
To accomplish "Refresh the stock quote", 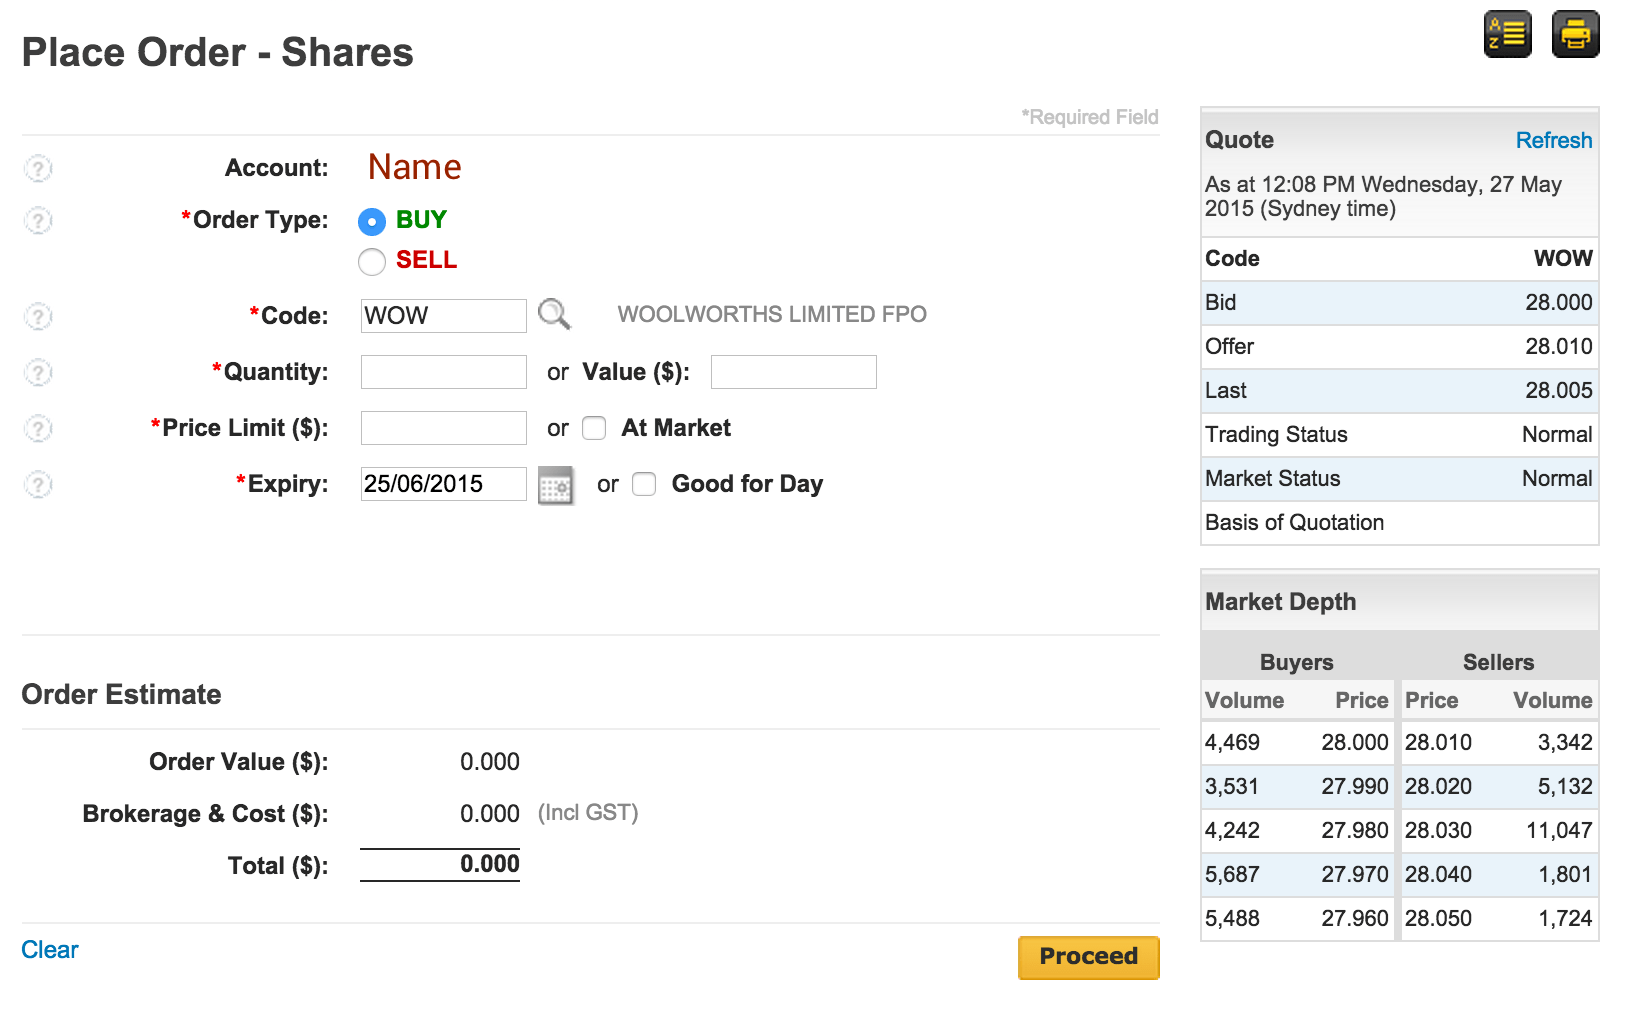I will click(1553, 140).
